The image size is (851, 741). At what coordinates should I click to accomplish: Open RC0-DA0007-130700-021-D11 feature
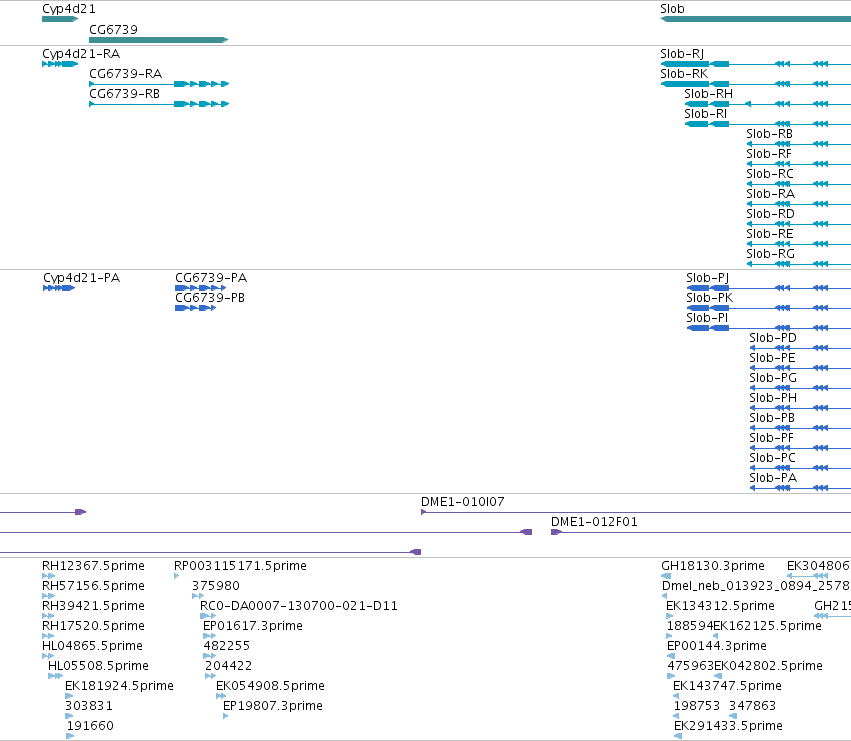[x=208, y=616]
